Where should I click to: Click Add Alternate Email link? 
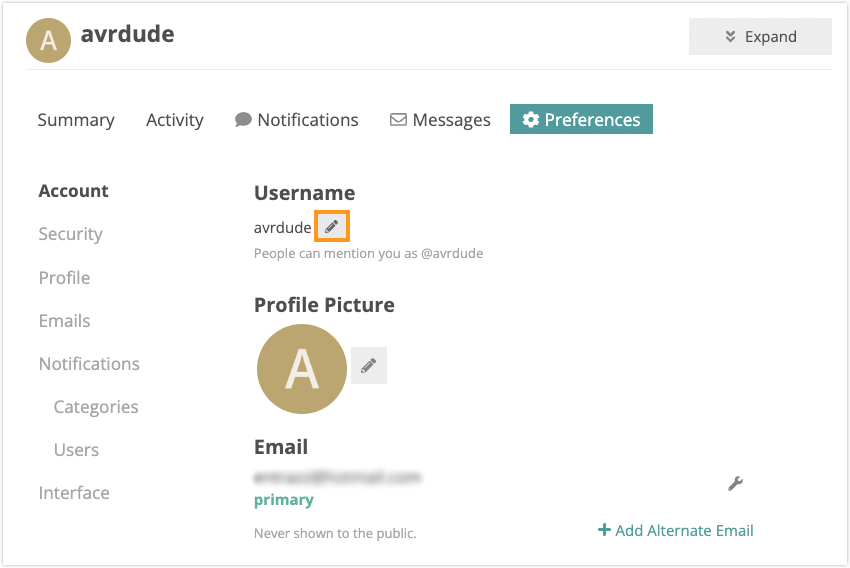(x=675, y=530)
